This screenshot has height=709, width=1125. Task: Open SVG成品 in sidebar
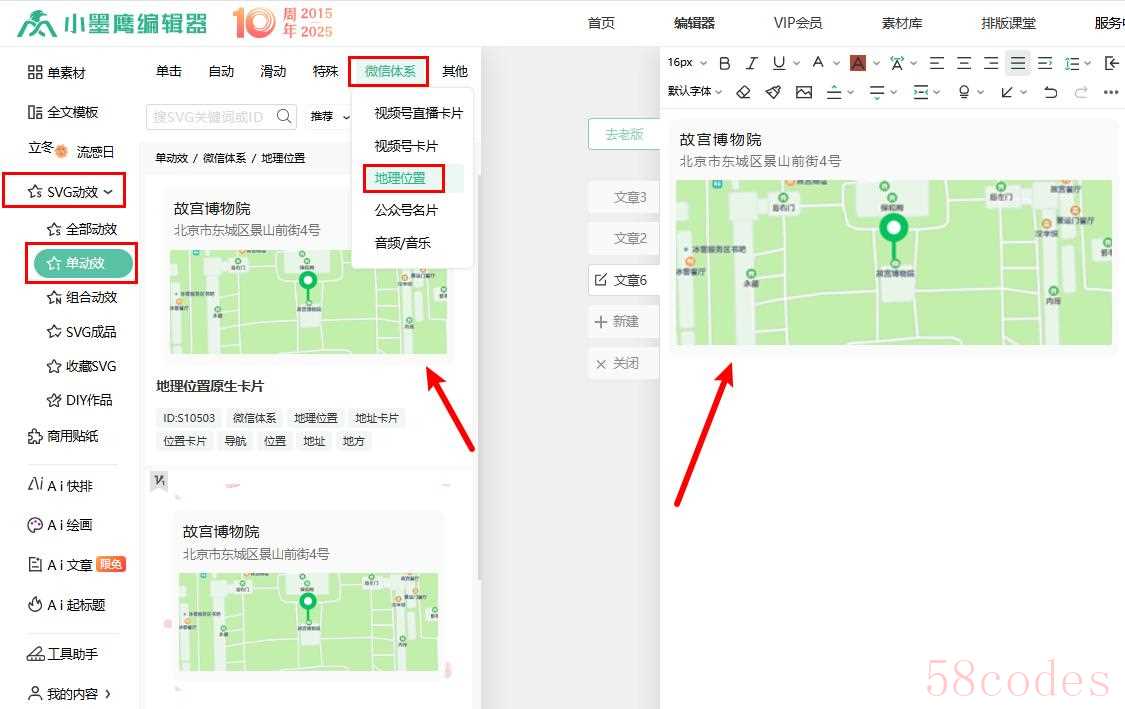click(x=81, y=332)
